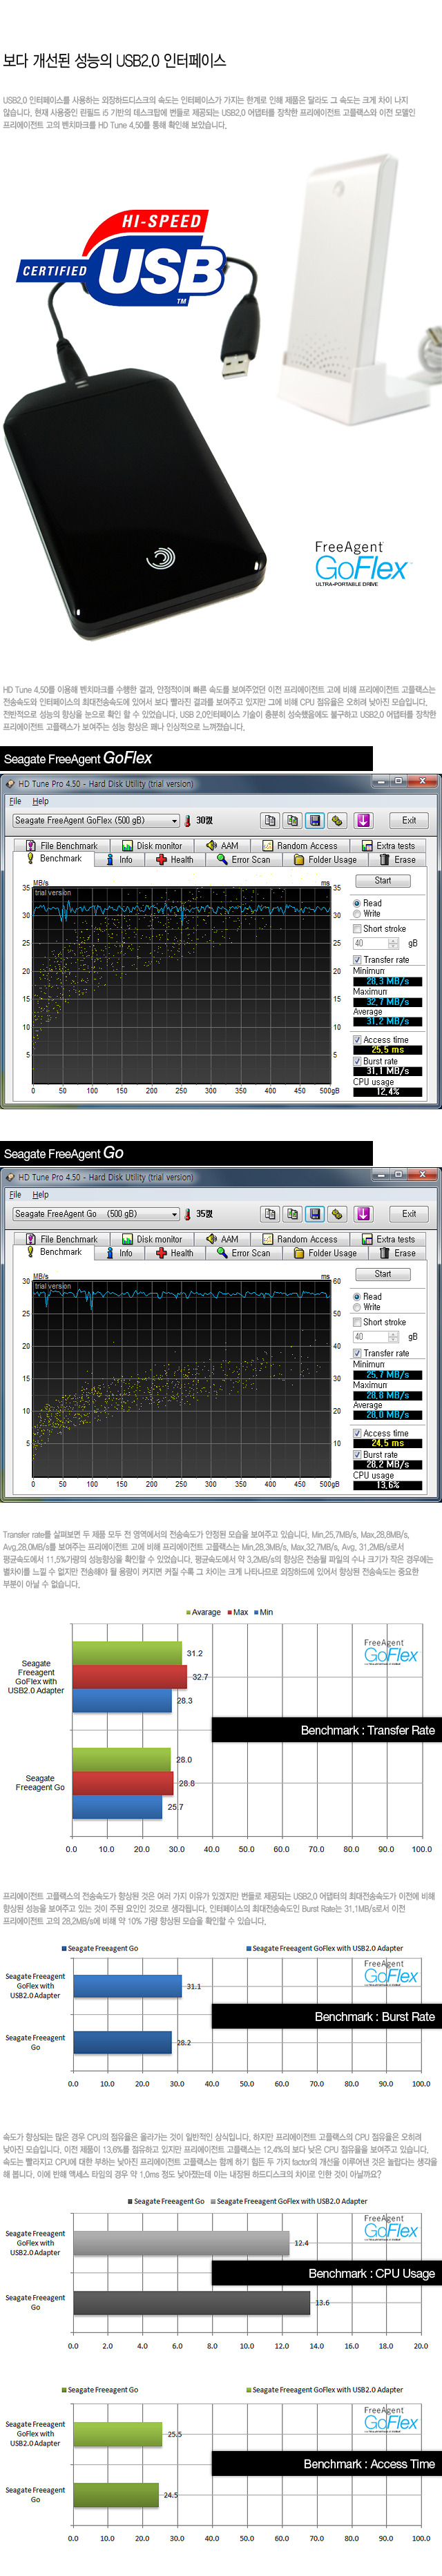Click copy-screenshot icon in GoFlex HD Tune window
Image resolution: width=442 pixels, height=2576 pixels.
pos(292,820)
